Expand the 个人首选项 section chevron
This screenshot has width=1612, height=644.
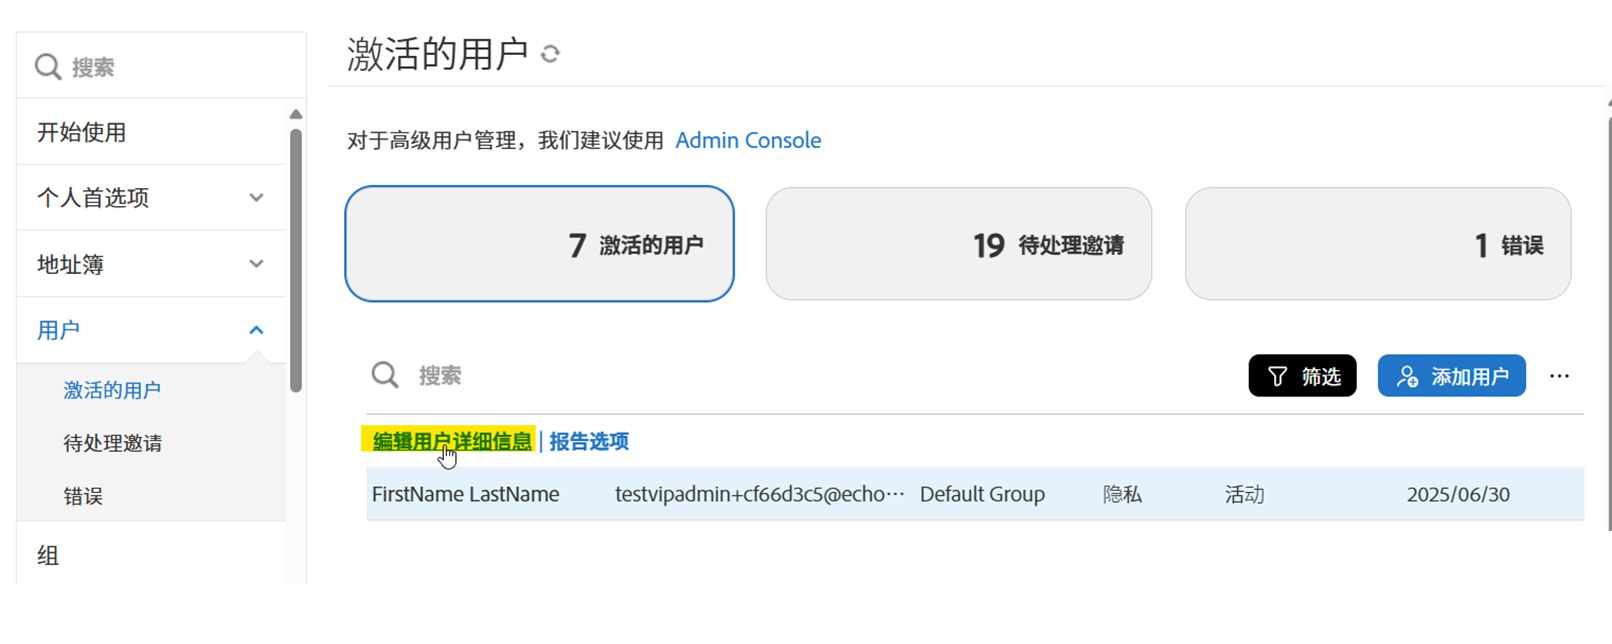[x=256, y=198]
